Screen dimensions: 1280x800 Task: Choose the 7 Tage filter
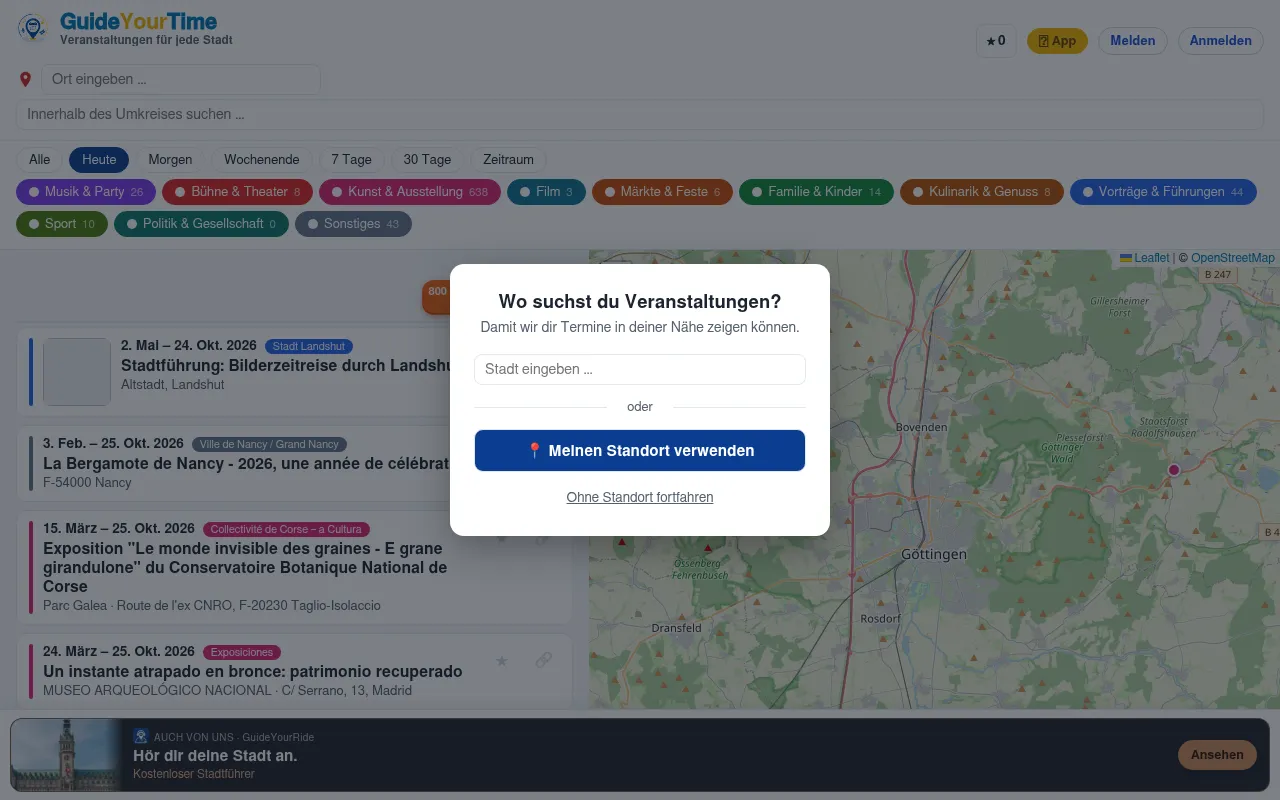point(352,160)
